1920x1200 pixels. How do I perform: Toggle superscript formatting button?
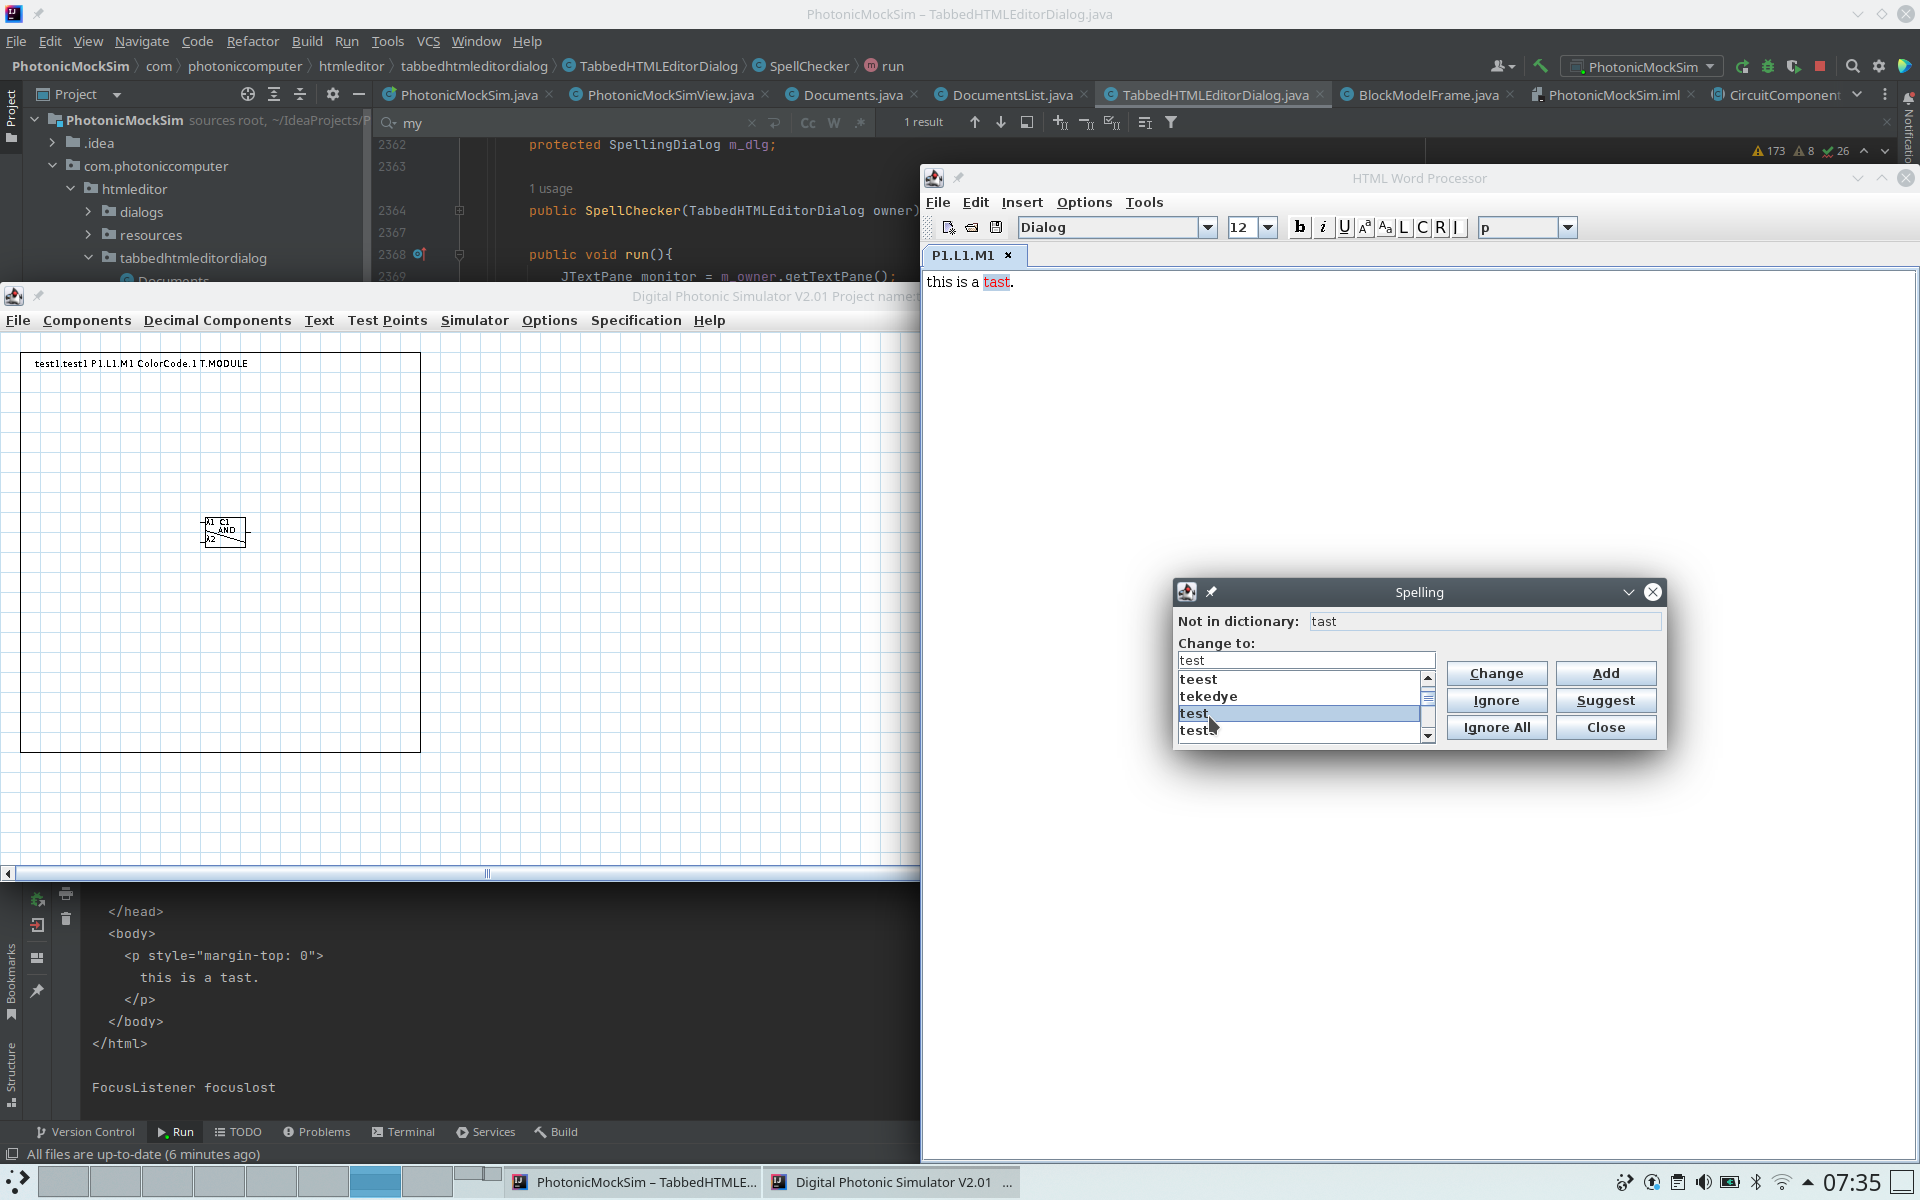tap(1365, 228)
